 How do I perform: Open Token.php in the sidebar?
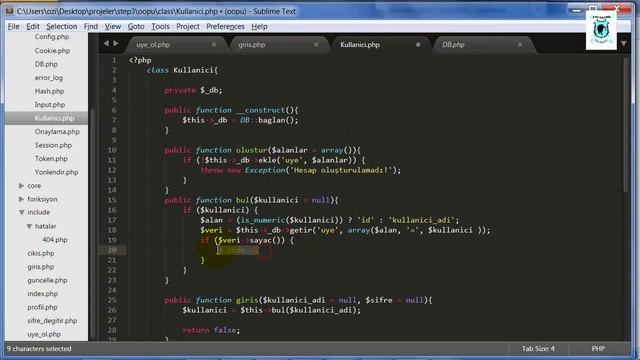coord(51,158)
